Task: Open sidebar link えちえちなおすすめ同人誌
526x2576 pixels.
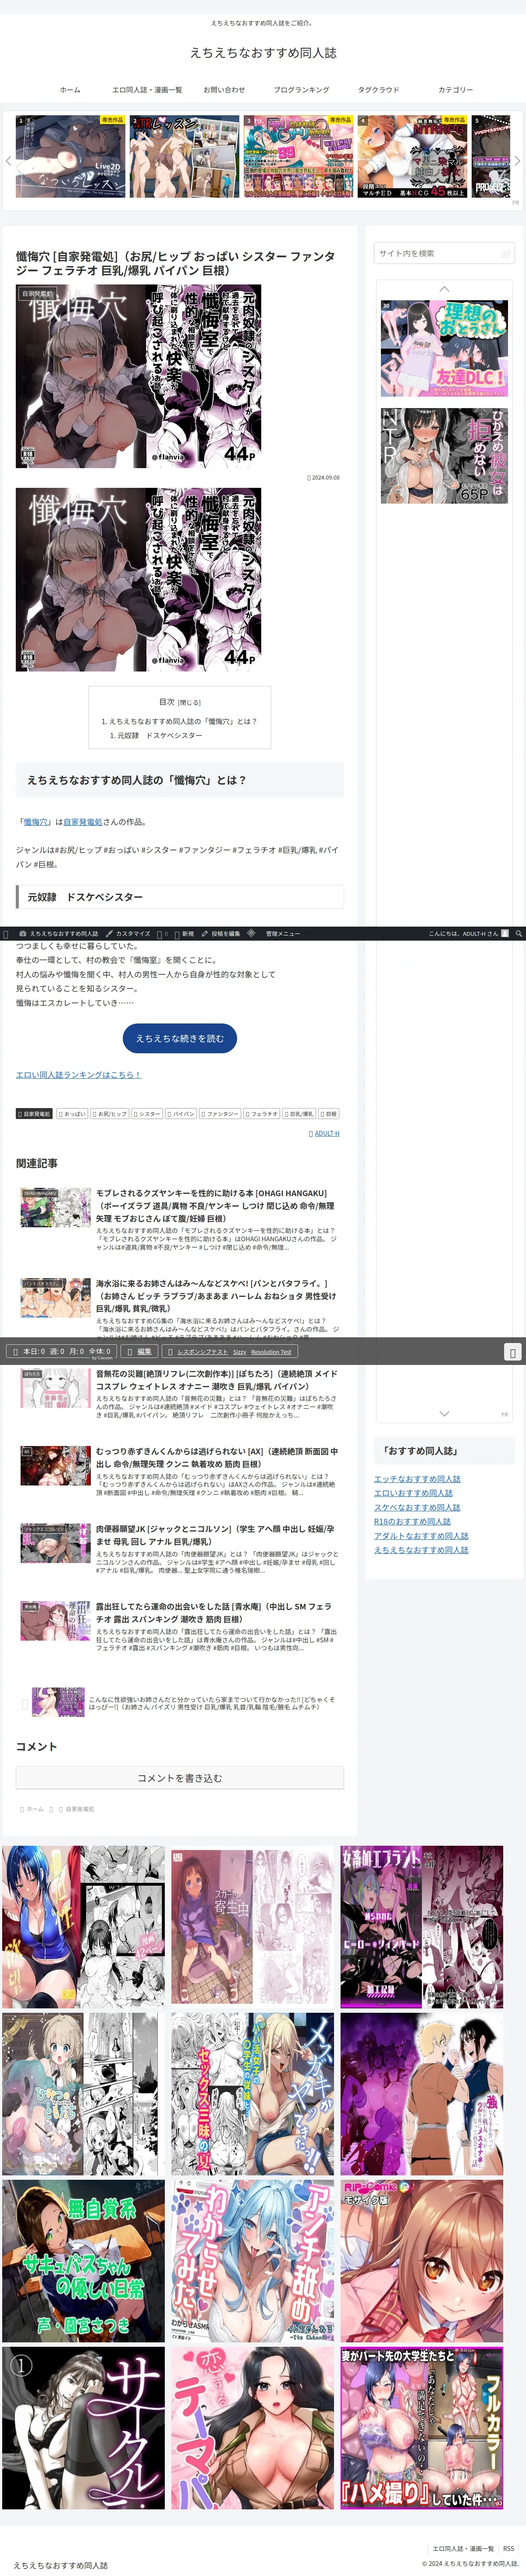Action: (x=421, y=1550)
